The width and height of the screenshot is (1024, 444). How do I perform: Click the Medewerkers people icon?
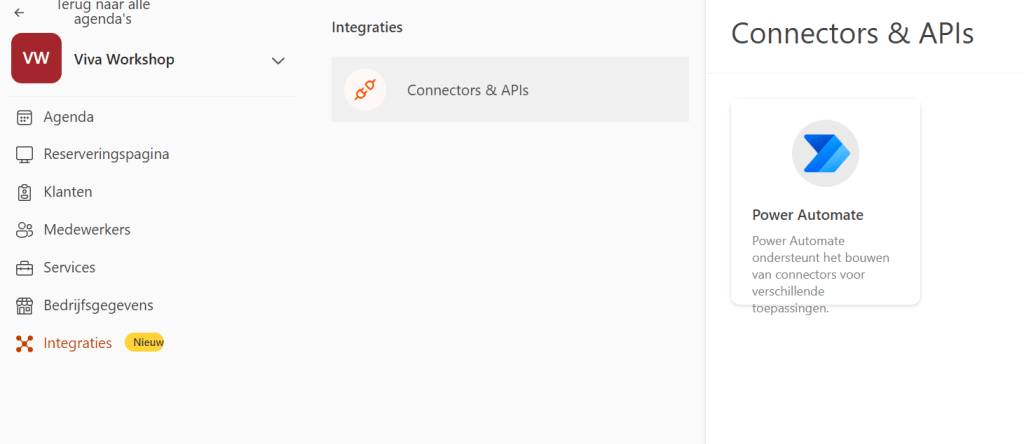[x=25, y=230]
